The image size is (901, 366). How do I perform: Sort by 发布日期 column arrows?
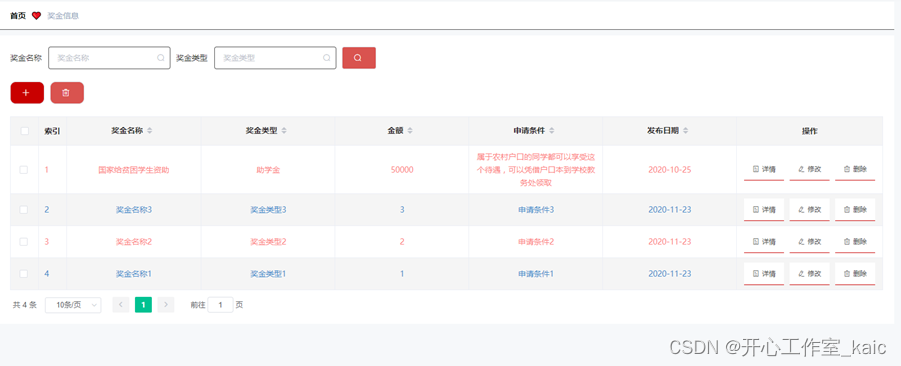click(686, 131)
